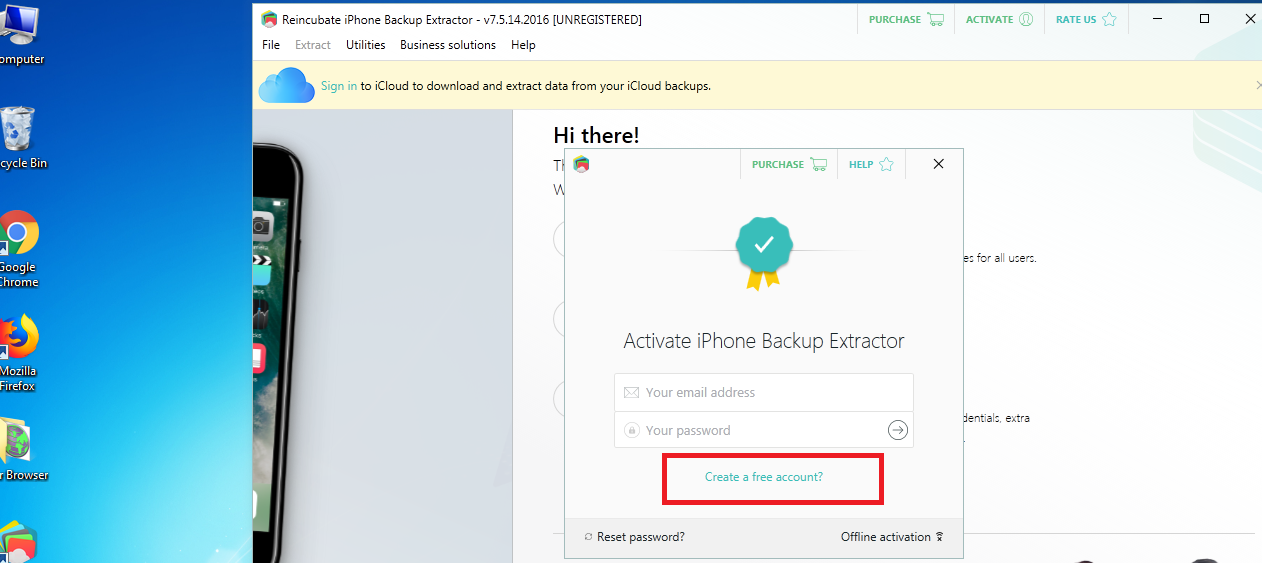Image resolution: width=1262 pixels, height=563 pixels.
Task: Click the Computer desktop icon
Action: 20,35
